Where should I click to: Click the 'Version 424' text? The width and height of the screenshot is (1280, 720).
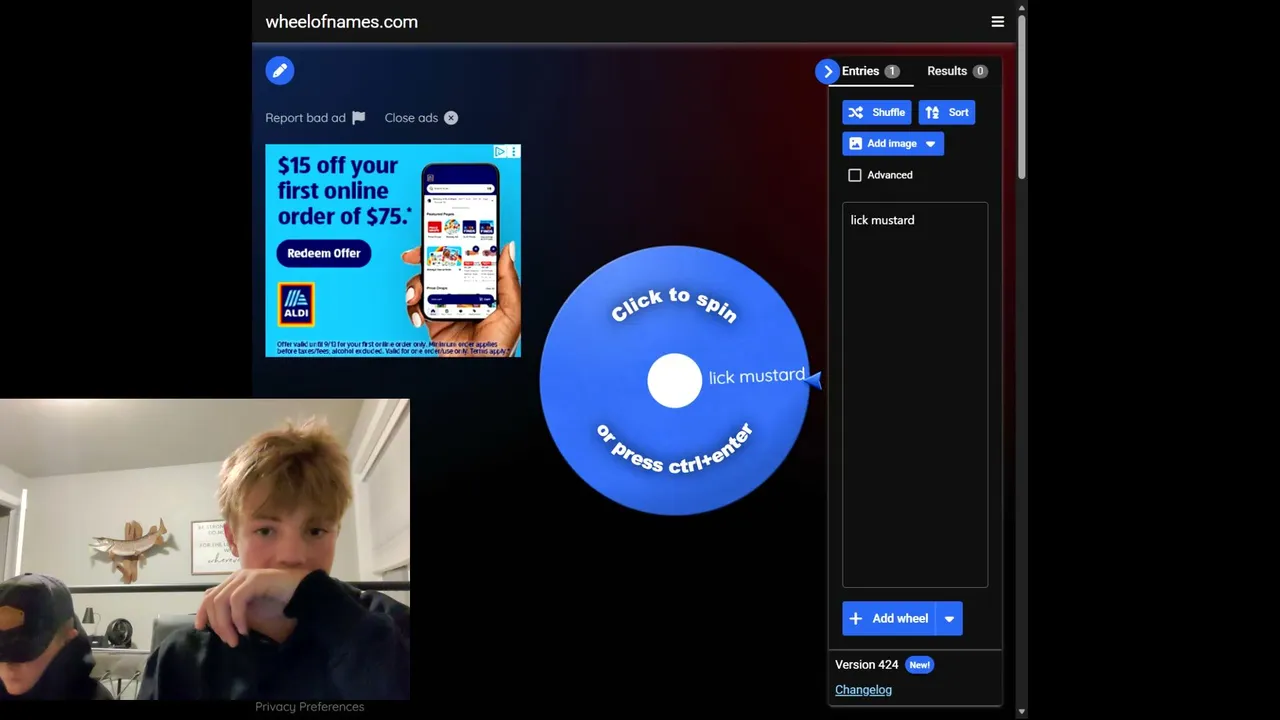tap(867, 665)
